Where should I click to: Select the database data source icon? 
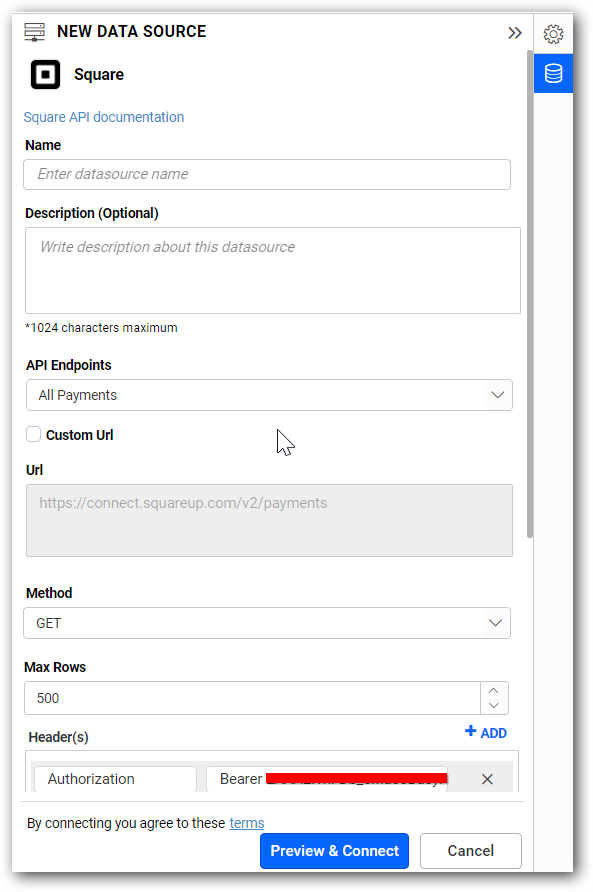point(553,73)
